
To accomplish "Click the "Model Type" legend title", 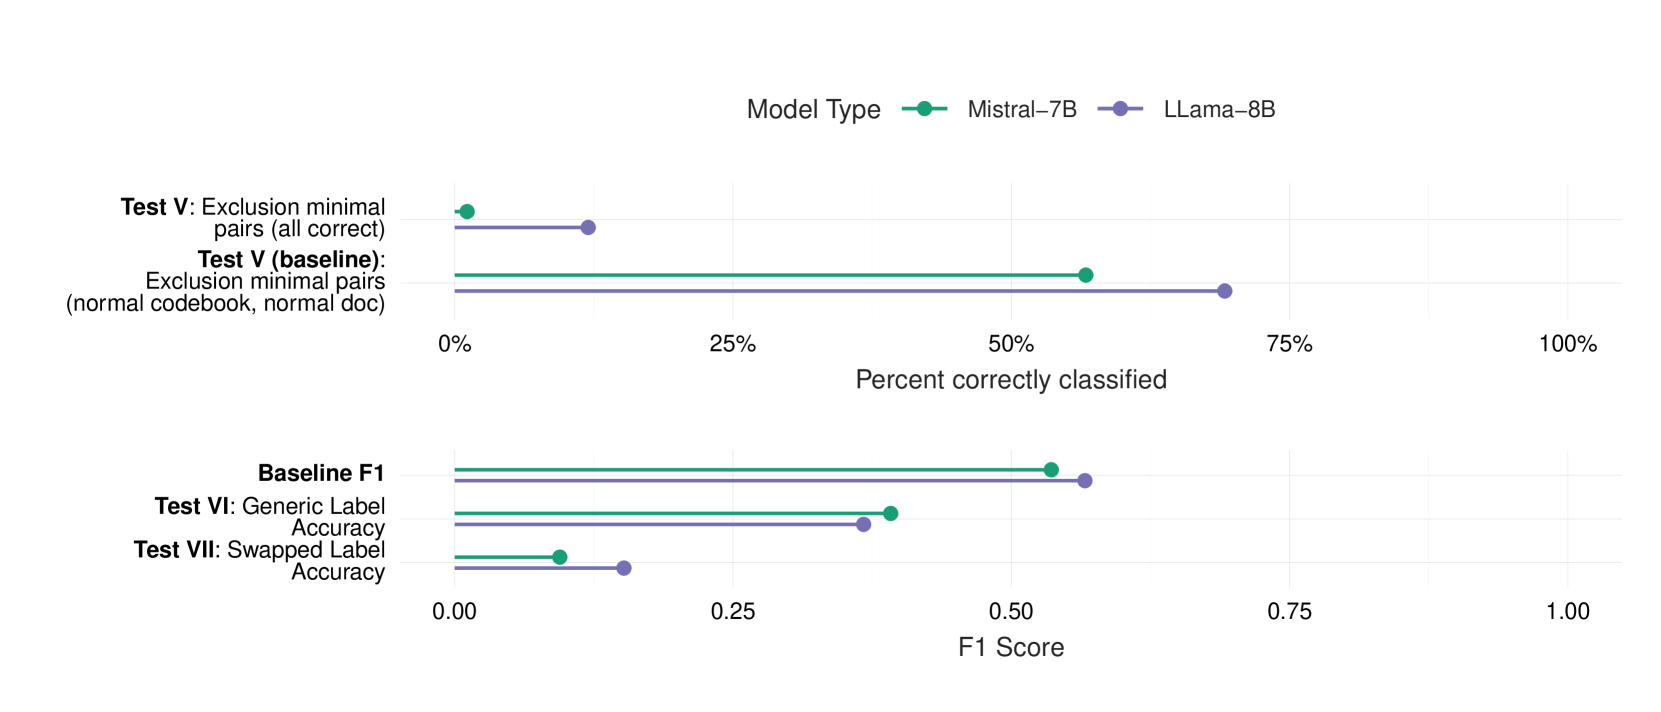I will click(x=813, y=109).
